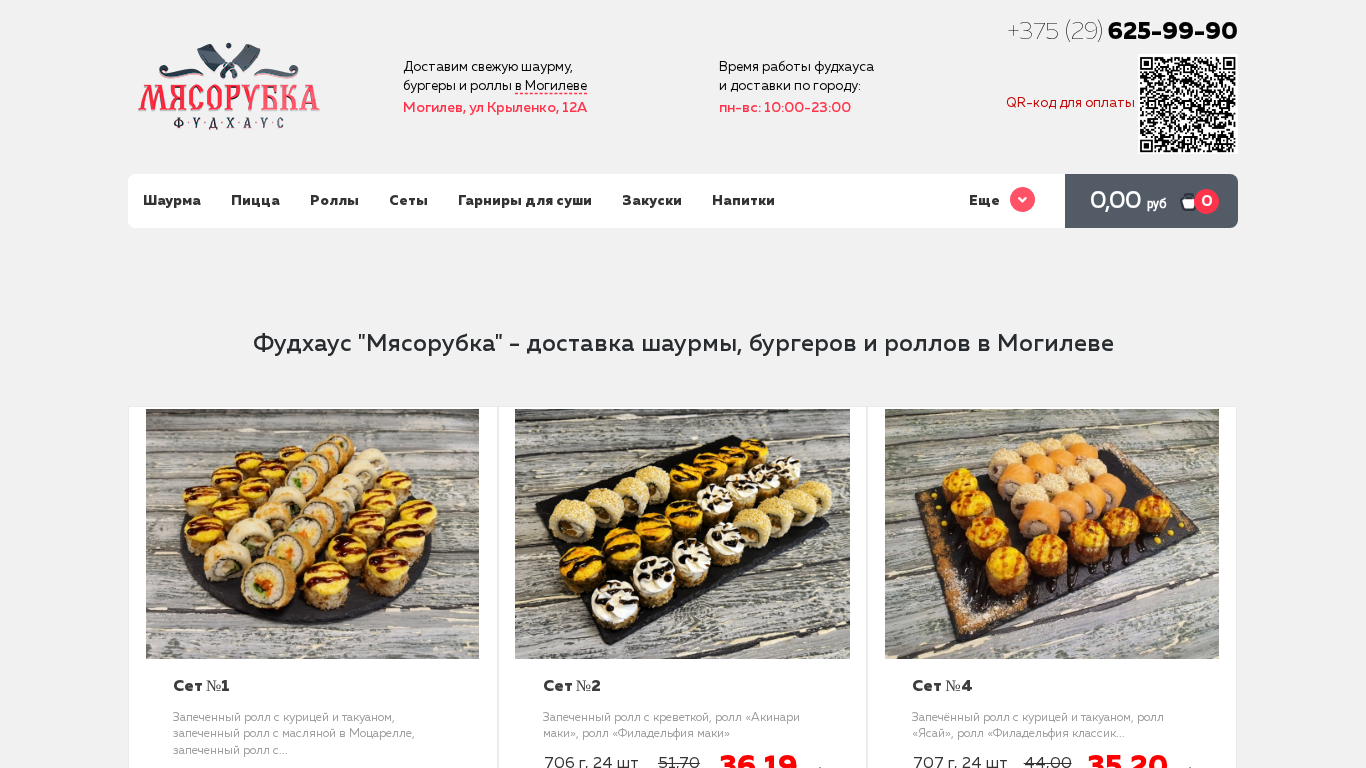Screen dimensions: 1366x768
Task: Open the Закуски category
Action: pos(652,201)
